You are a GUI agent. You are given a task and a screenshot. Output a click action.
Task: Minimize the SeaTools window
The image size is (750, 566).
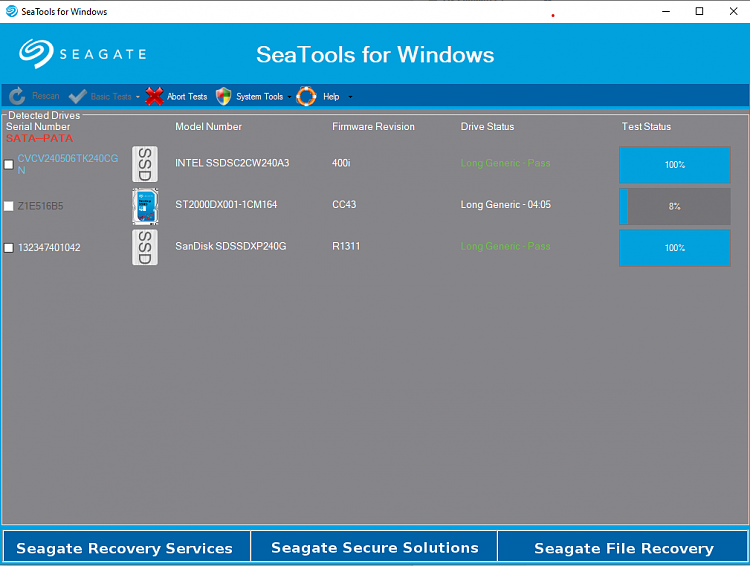coord(665,11)
